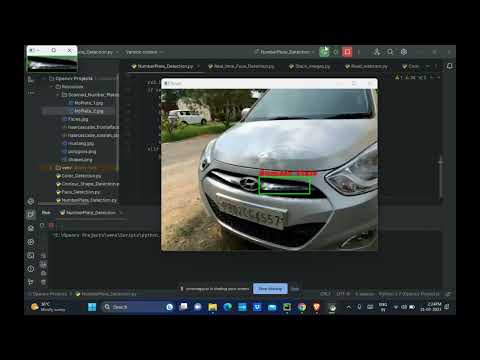Click the CRLF line separator in status bar
480x360 pixels.
click(x=325, y=294)
